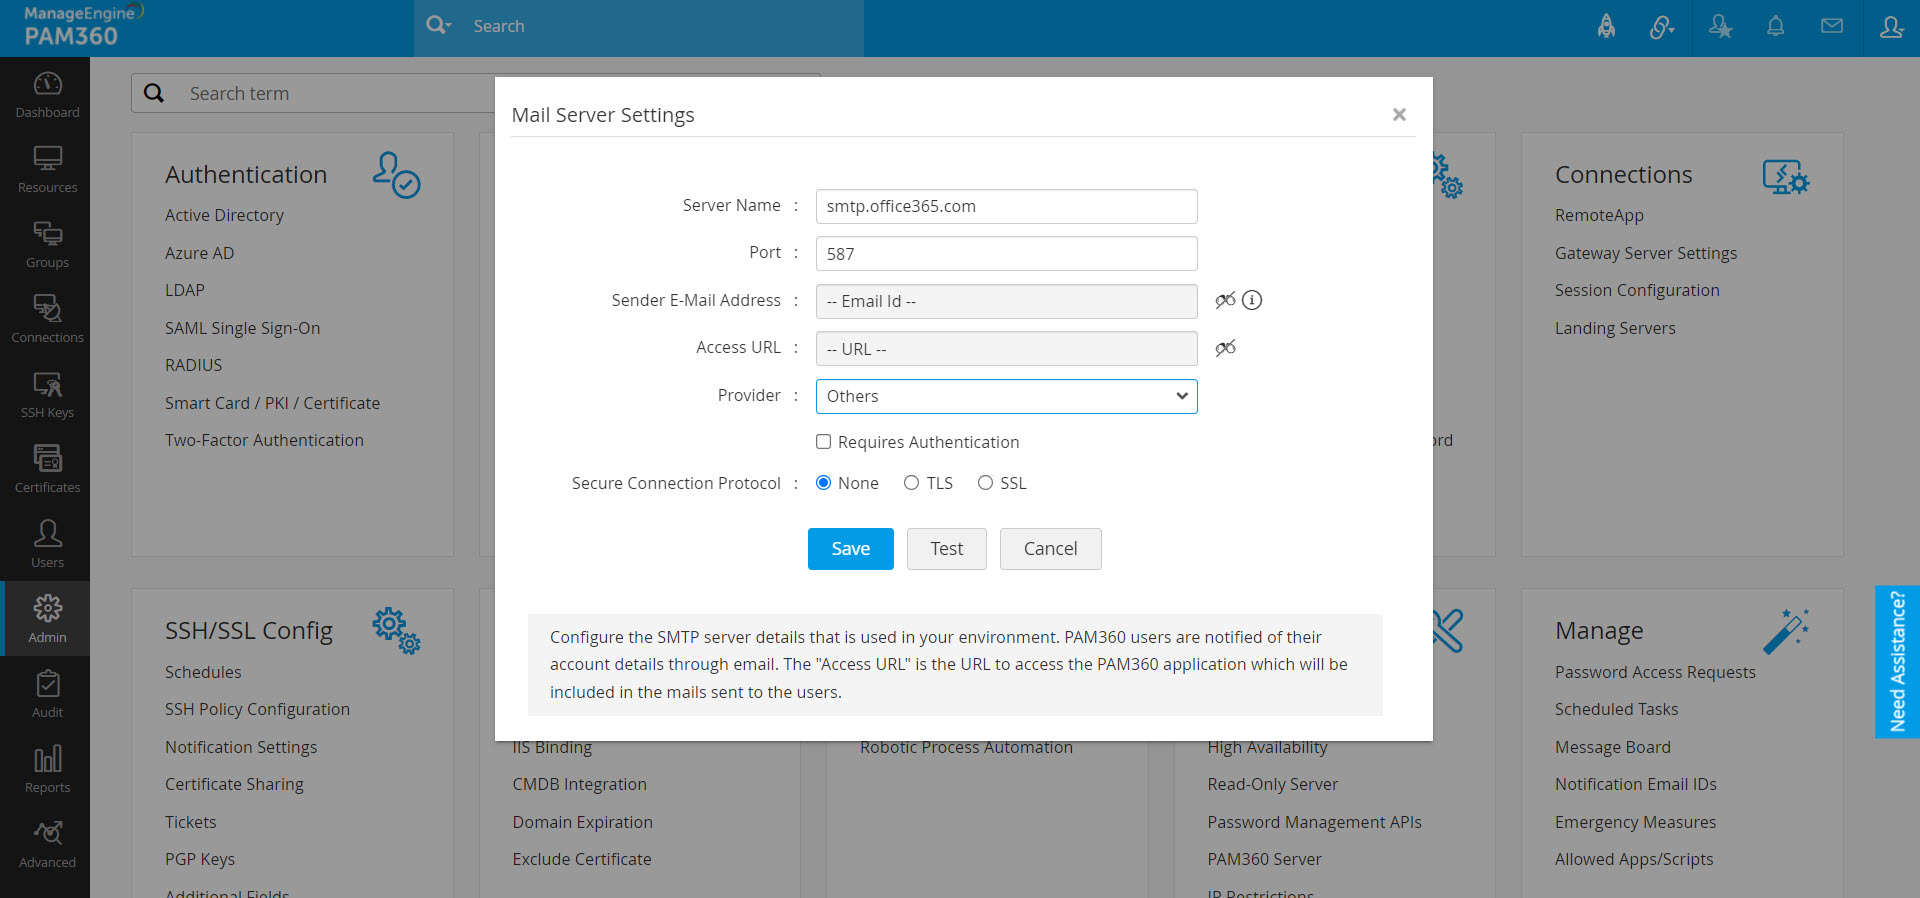Open Certificates section in sidebar
The image size is (1920, 898).
[47, 470]
